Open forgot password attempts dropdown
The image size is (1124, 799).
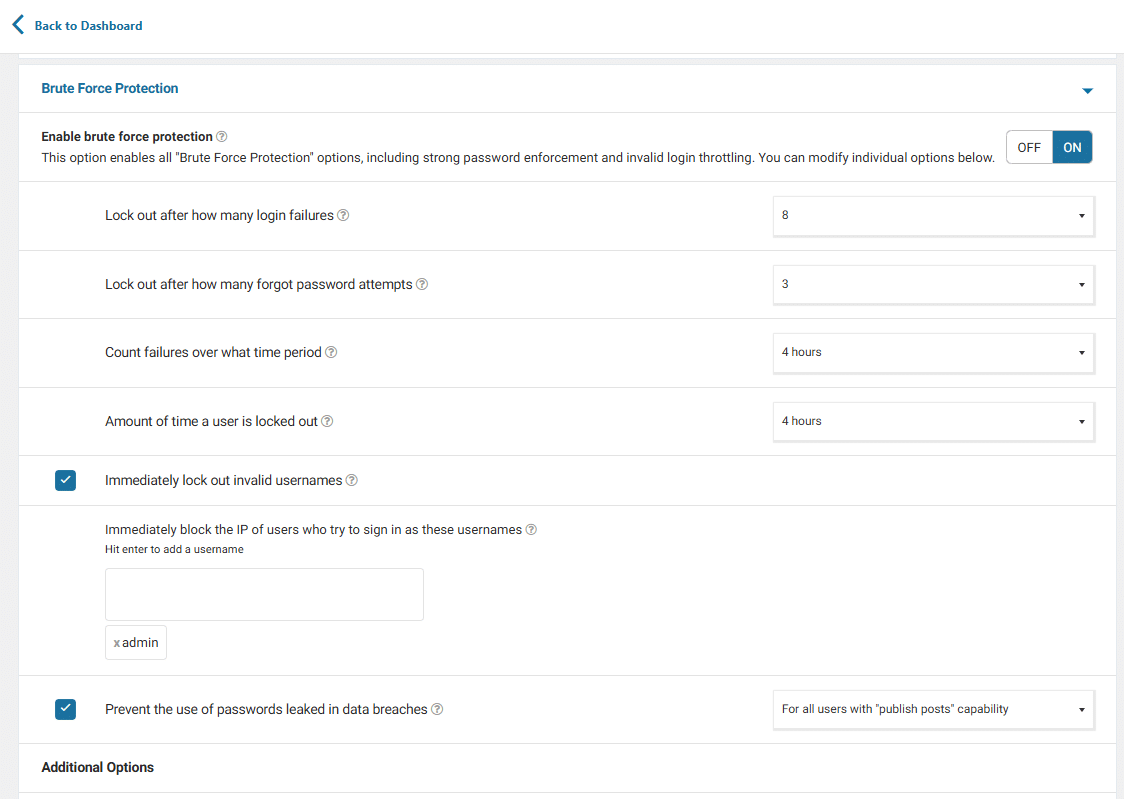click(x=933, y=285)
